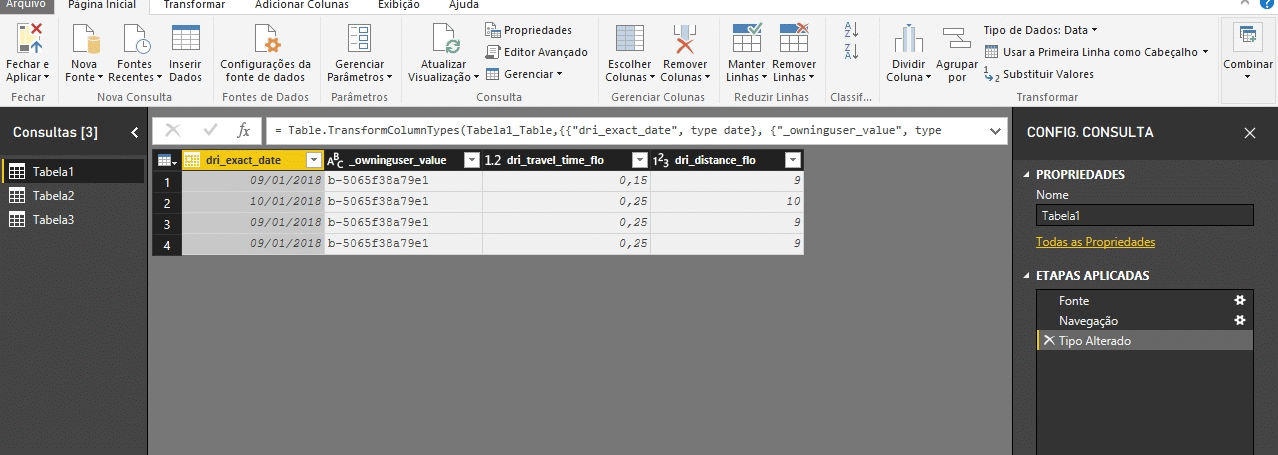Open filter dropdown on dri_distance_flo column

[x=793, y=160]
